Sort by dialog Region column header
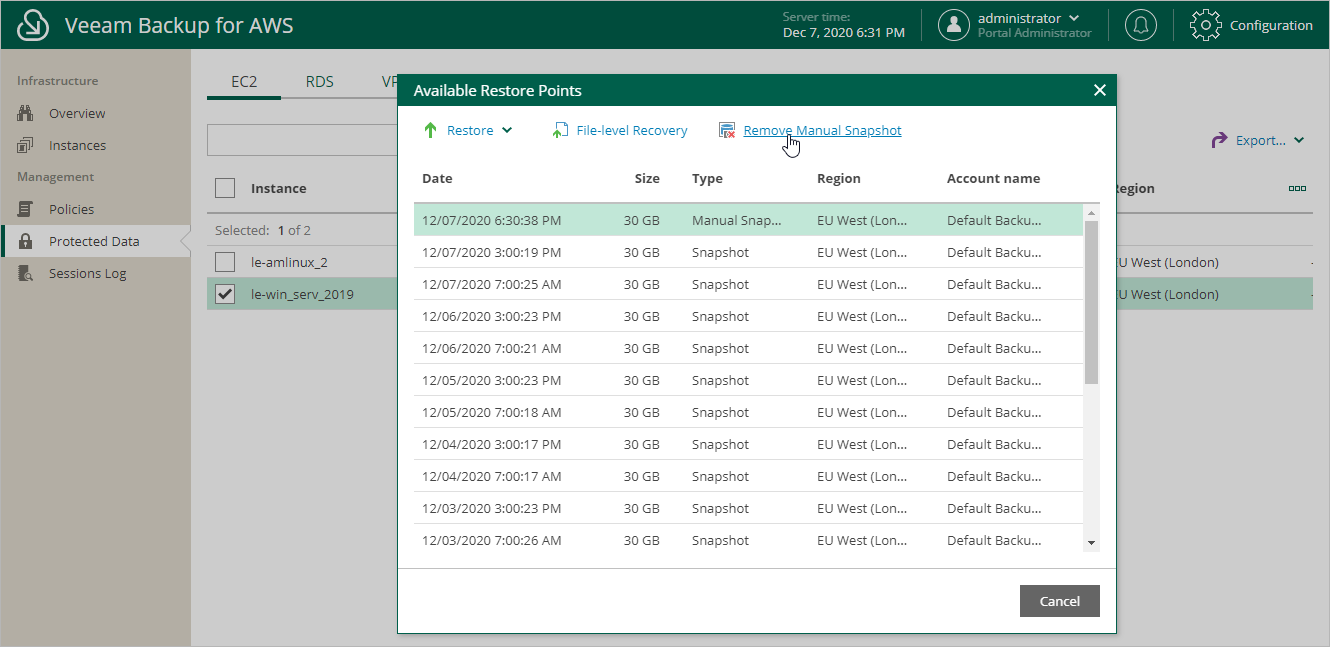Image resolution: width=1330 pixels, height=647 pixels. pos(838,178)
